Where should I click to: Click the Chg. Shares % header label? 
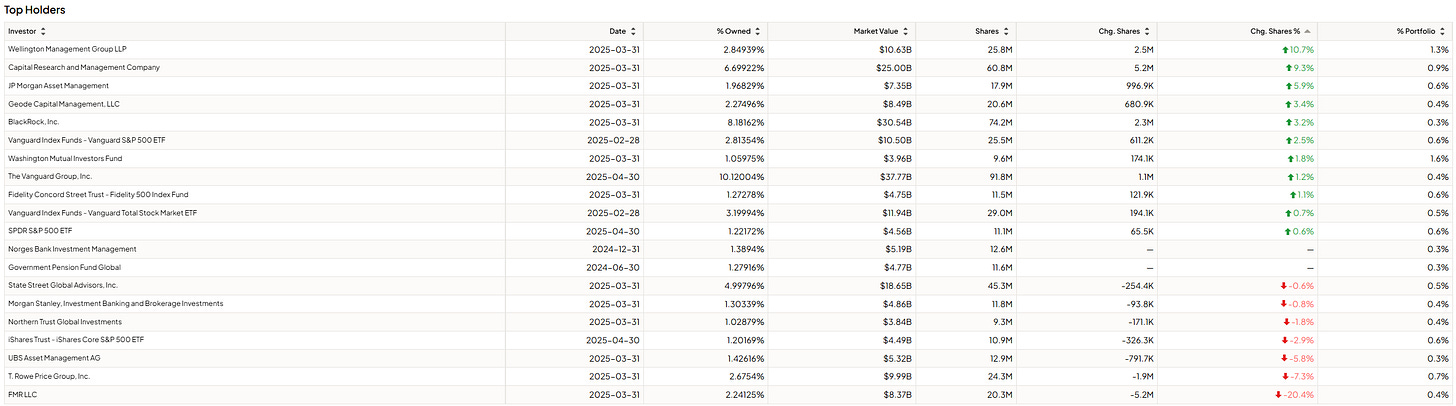coord(1276,32)
